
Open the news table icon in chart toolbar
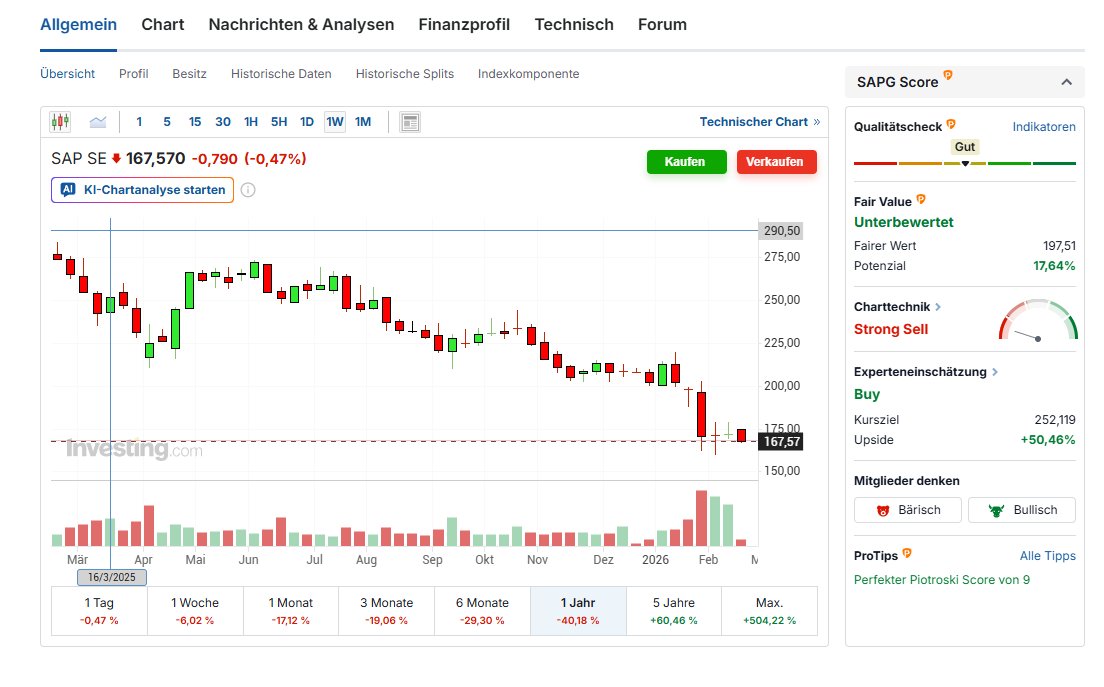coord(410,122)
